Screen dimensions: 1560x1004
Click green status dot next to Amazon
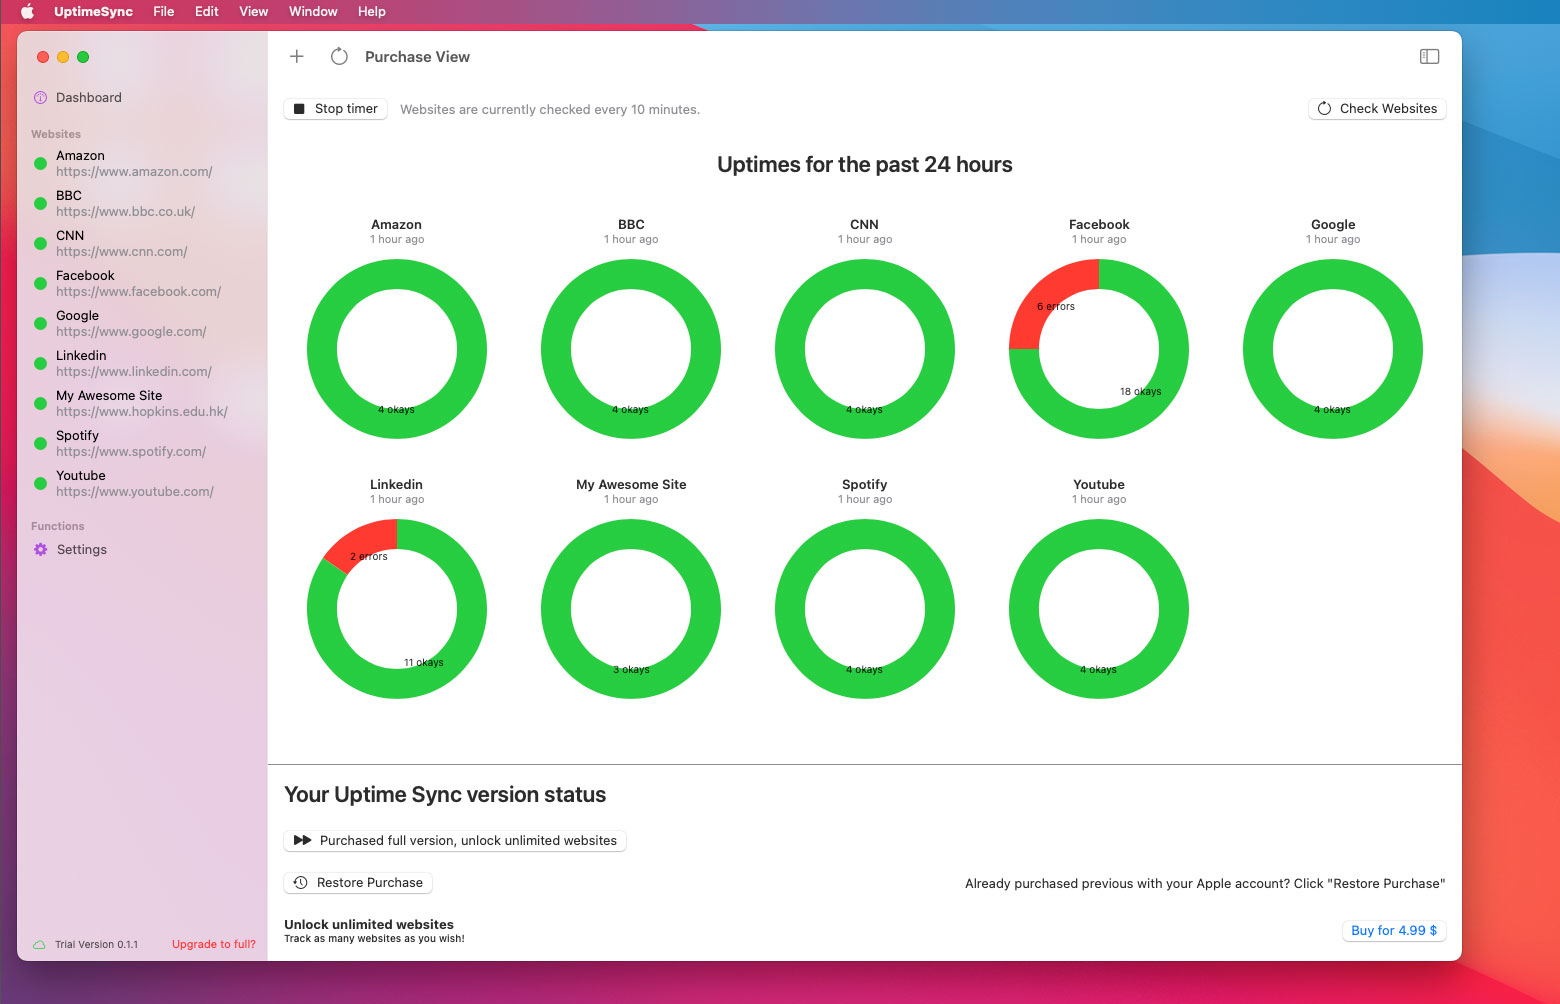(41, 164)
